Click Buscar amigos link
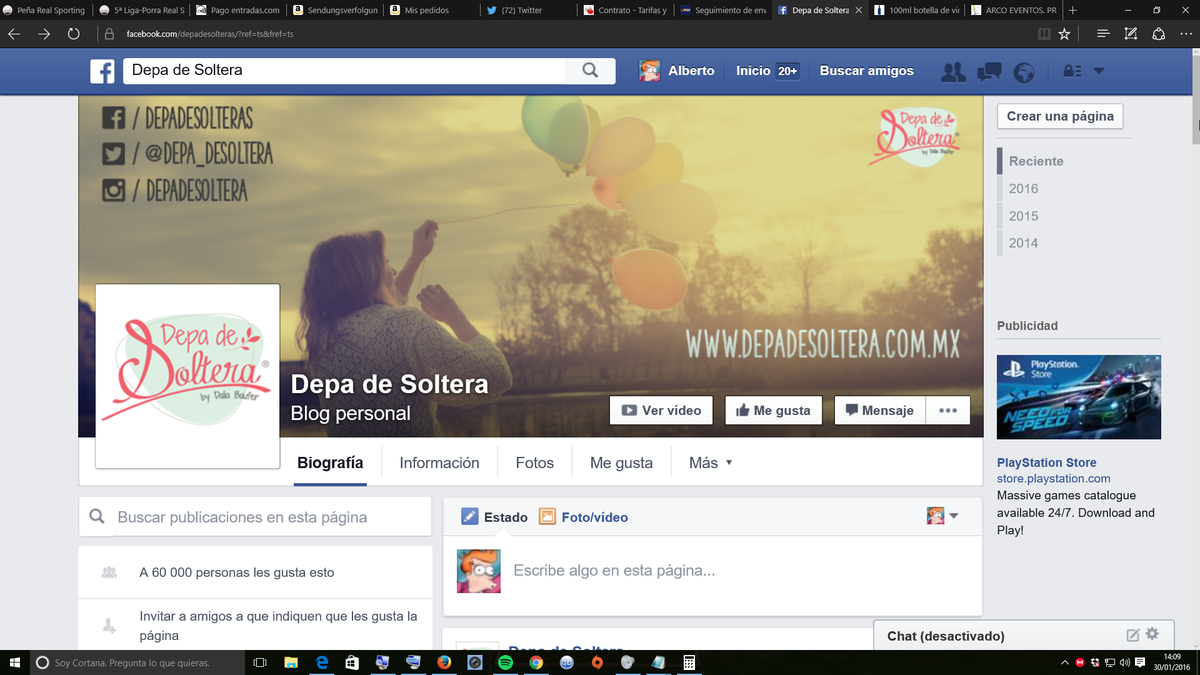 866,71
